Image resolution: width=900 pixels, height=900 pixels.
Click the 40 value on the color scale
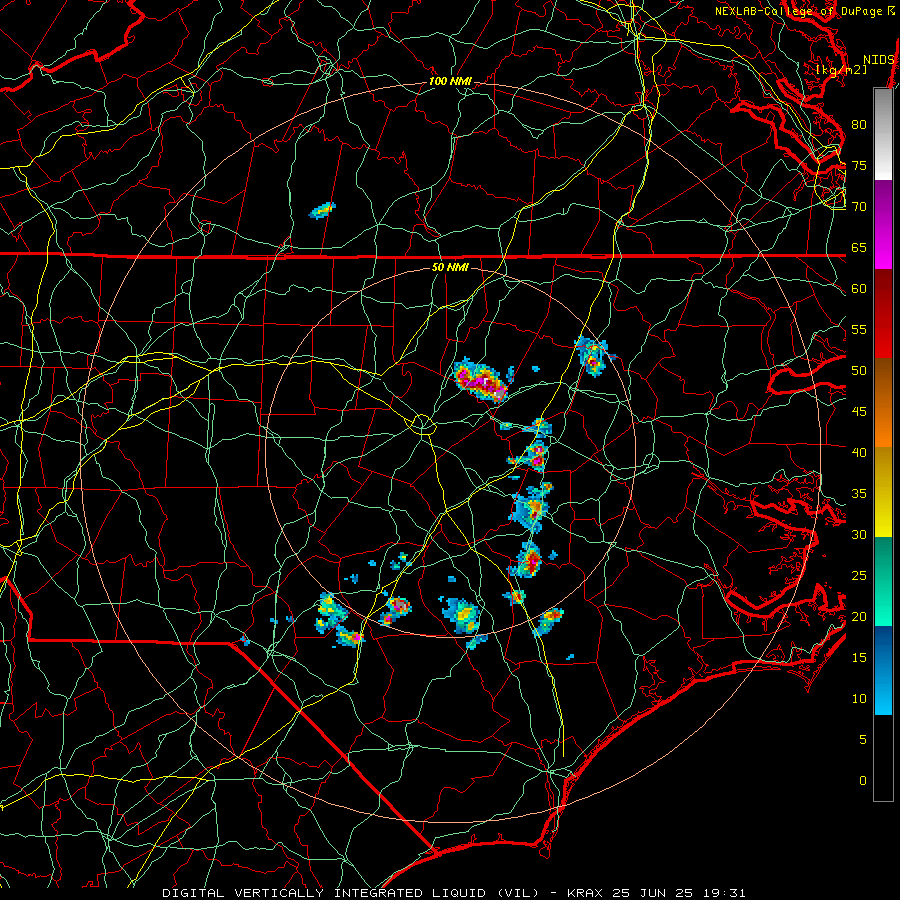[x=859, y=452]
